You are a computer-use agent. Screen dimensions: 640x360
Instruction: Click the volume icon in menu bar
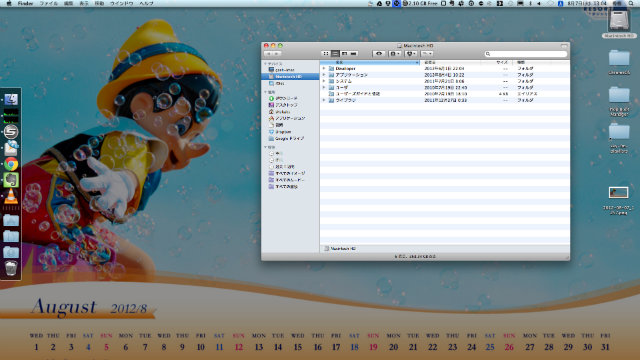(x=539, y=3)
